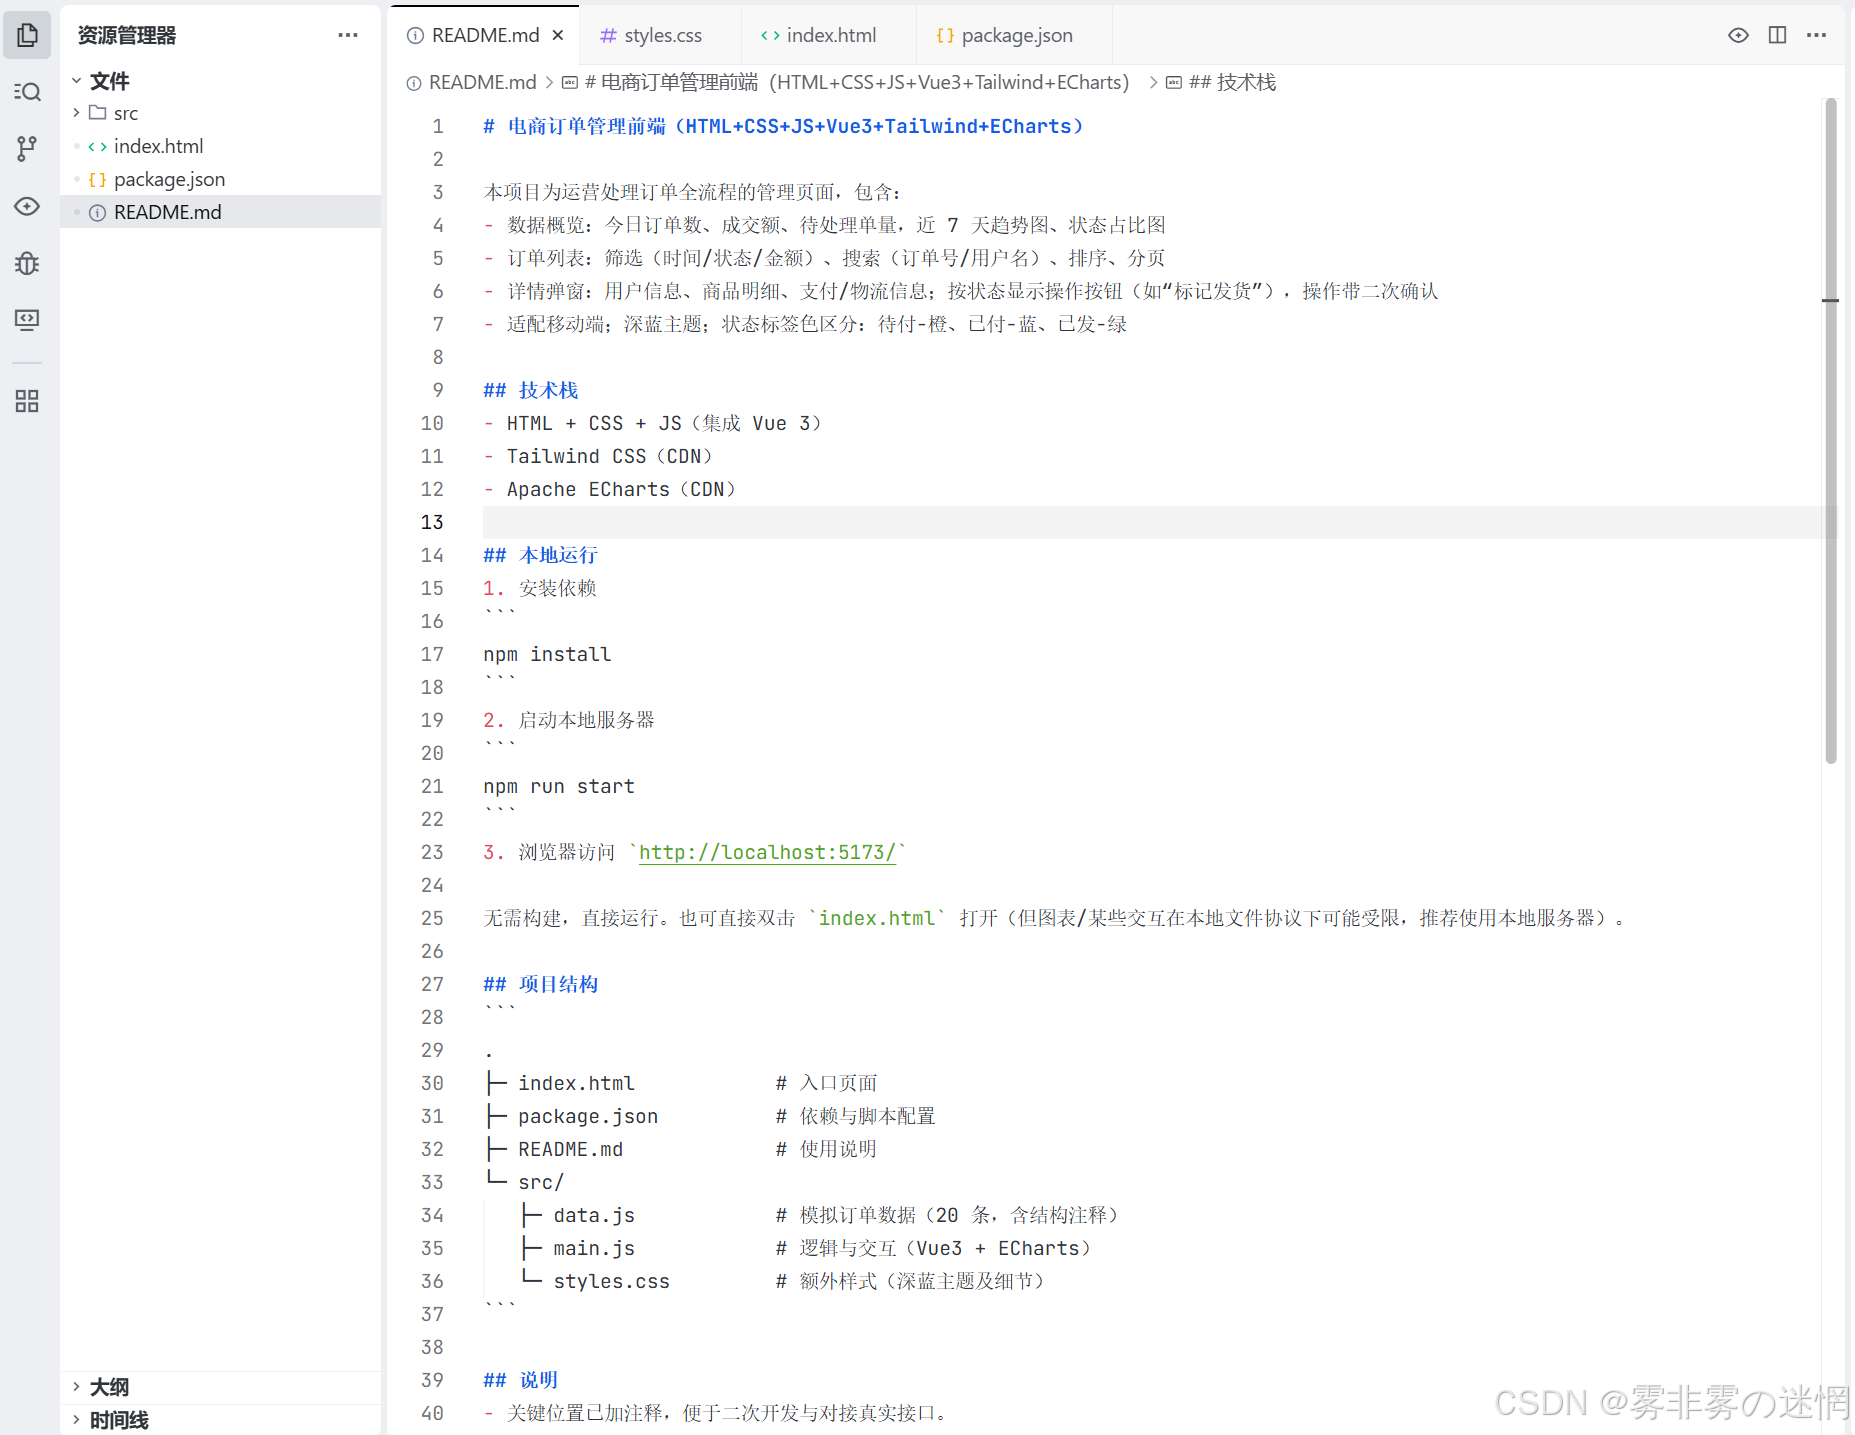Click the ## 项目结构 heading text
This screenshot has height=1435, width=1855.
540,984
